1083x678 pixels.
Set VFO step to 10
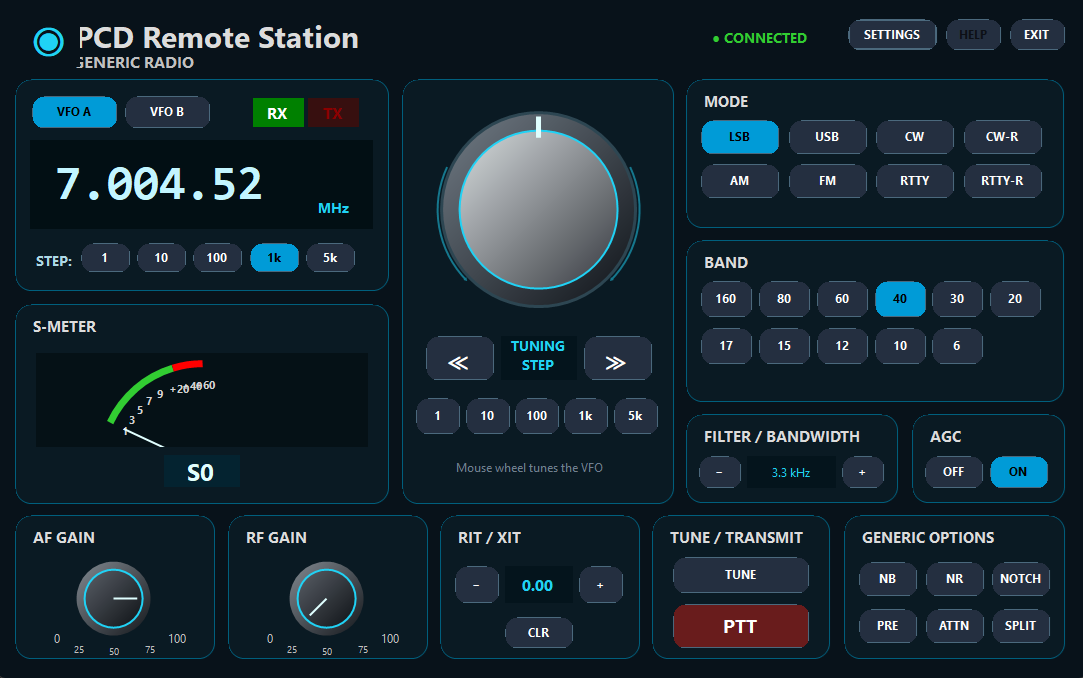(x=161, y=258)
